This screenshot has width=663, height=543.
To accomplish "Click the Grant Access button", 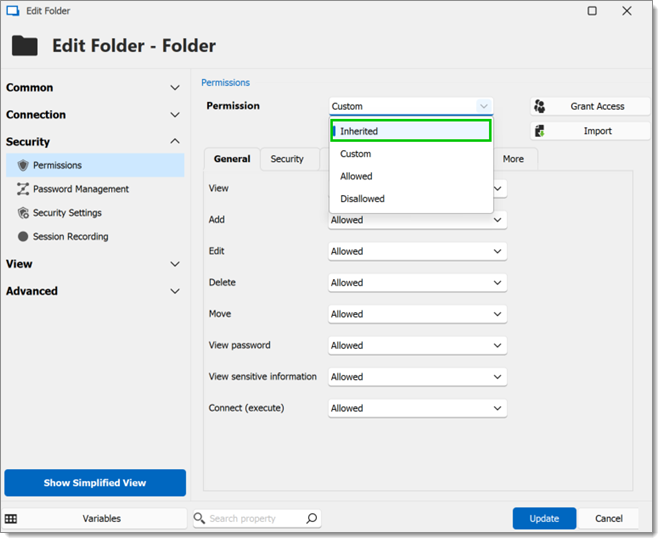I will [590, 107].
